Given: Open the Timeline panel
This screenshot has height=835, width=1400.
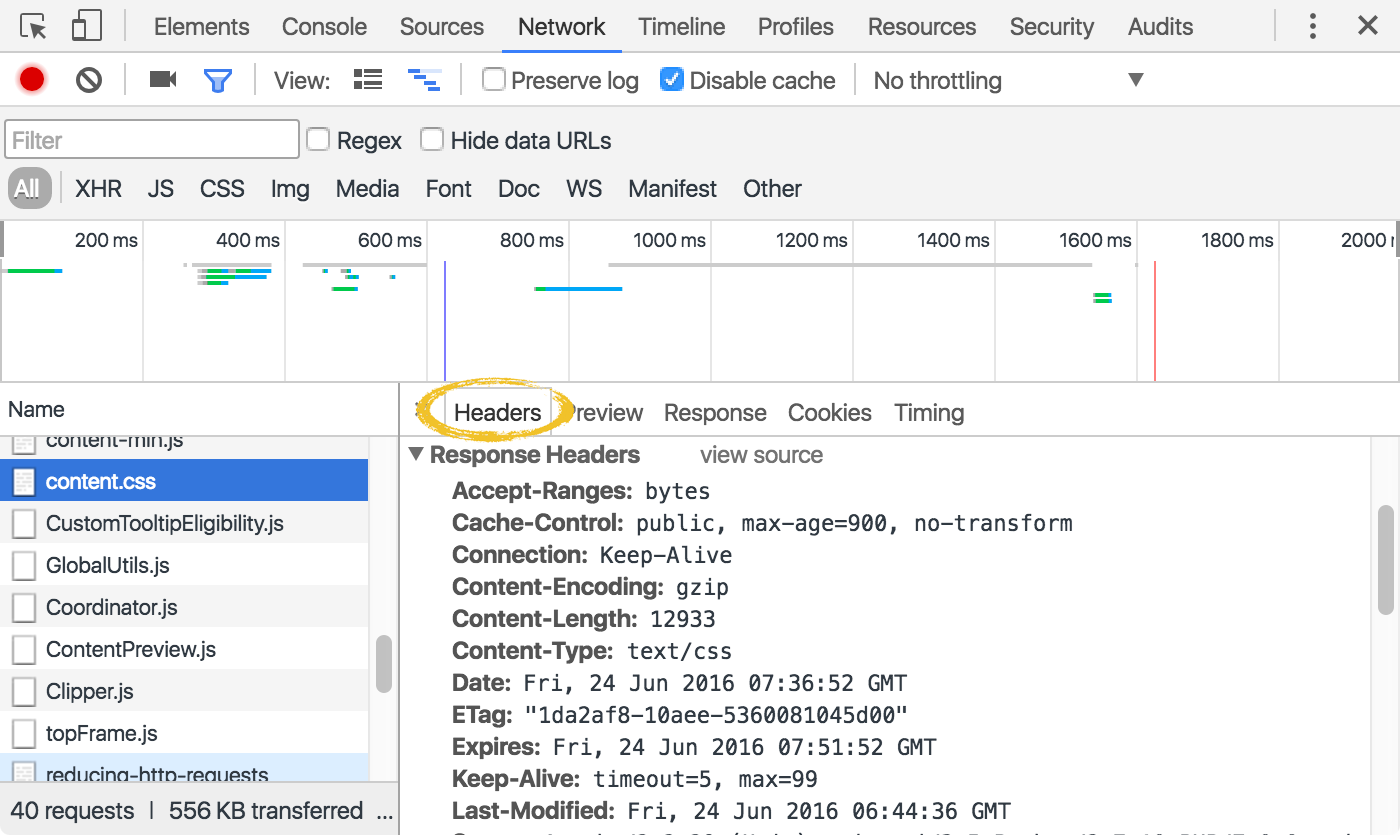Looking at the screenshot, I should (681, 27).
